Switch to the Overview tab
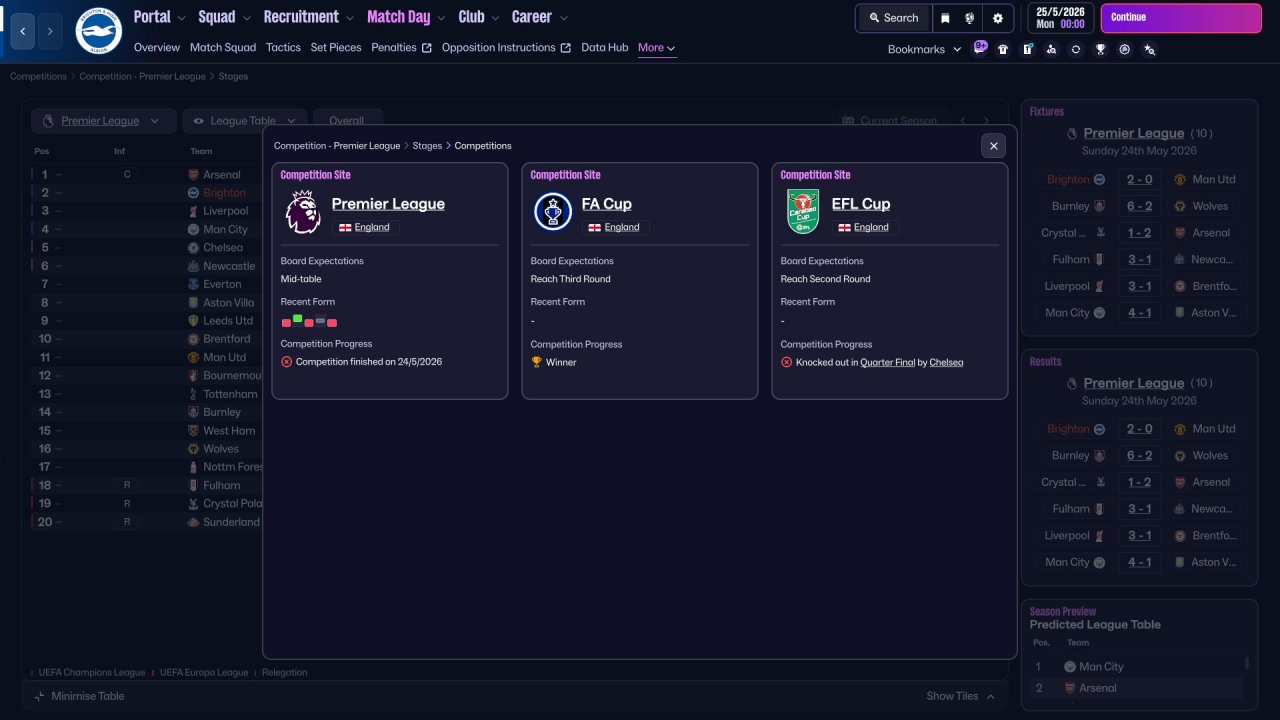This screenshot has height=720, width=1280. tap(157, 47)
